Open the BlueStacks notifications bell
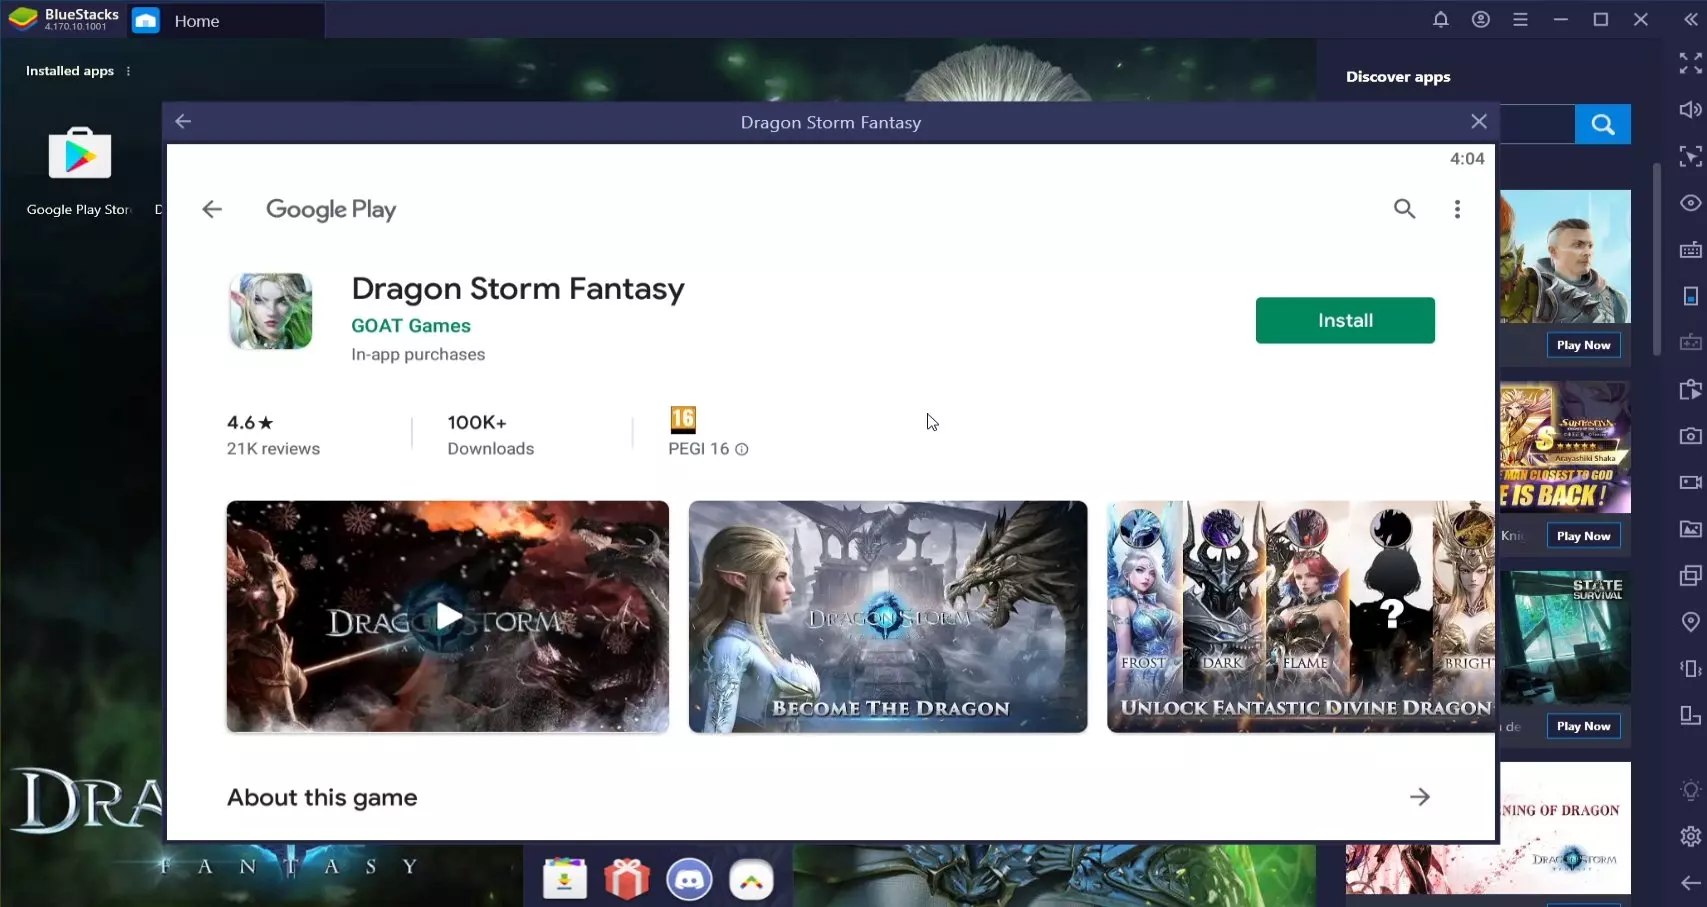Screen dimensions: 1707x907 tap(1440, 20)
